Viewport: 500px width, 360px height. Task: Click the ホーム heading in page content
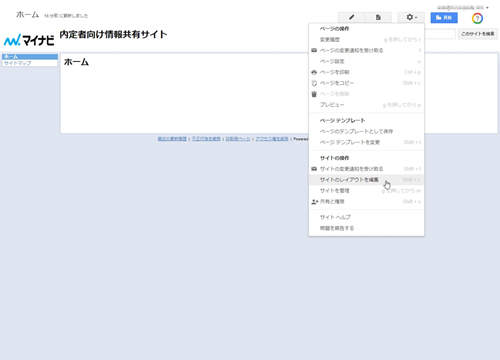click(76, 62)
